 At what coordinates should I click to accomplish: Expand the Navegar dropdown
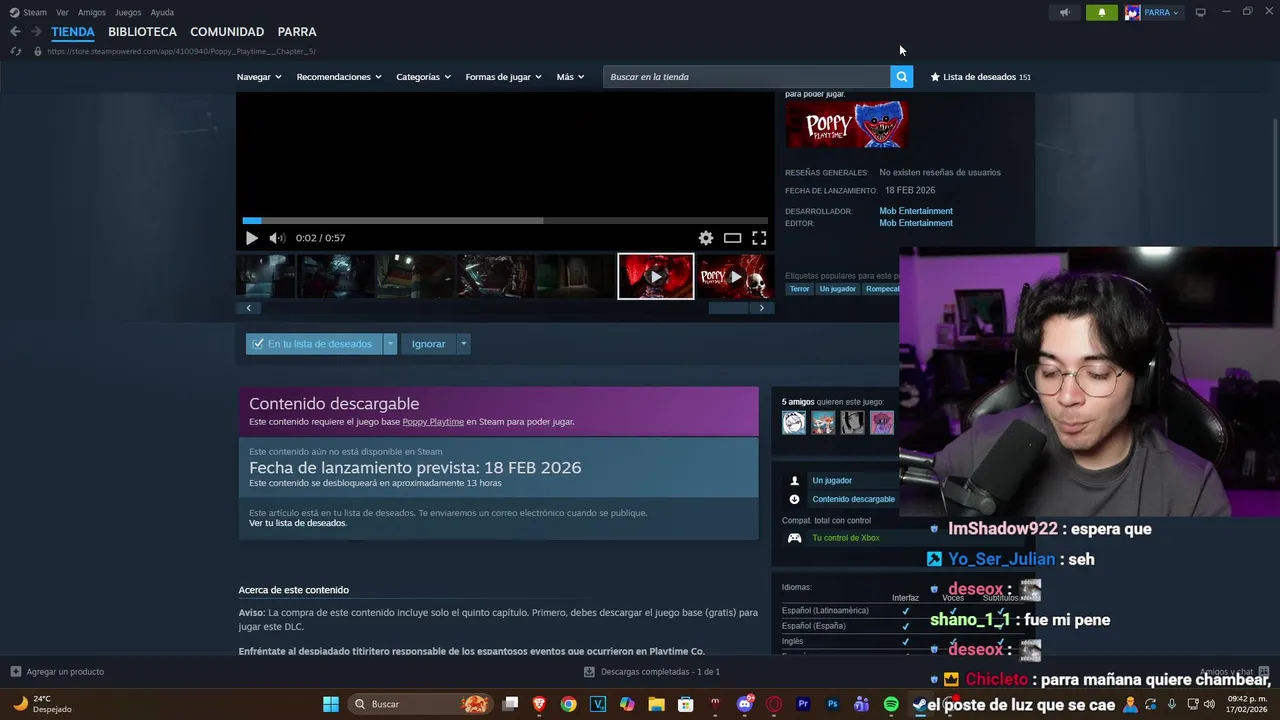pos(259,77)
